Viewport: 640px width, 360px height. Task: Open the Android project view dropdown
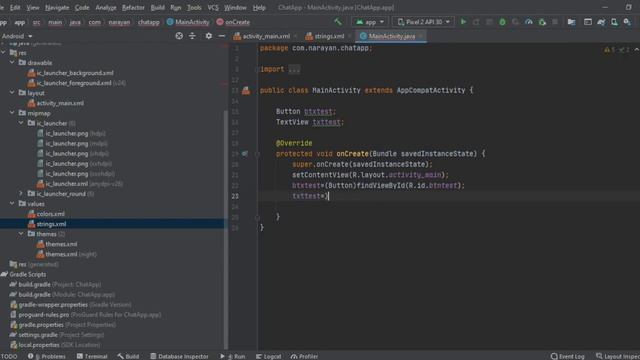[17, 36]
